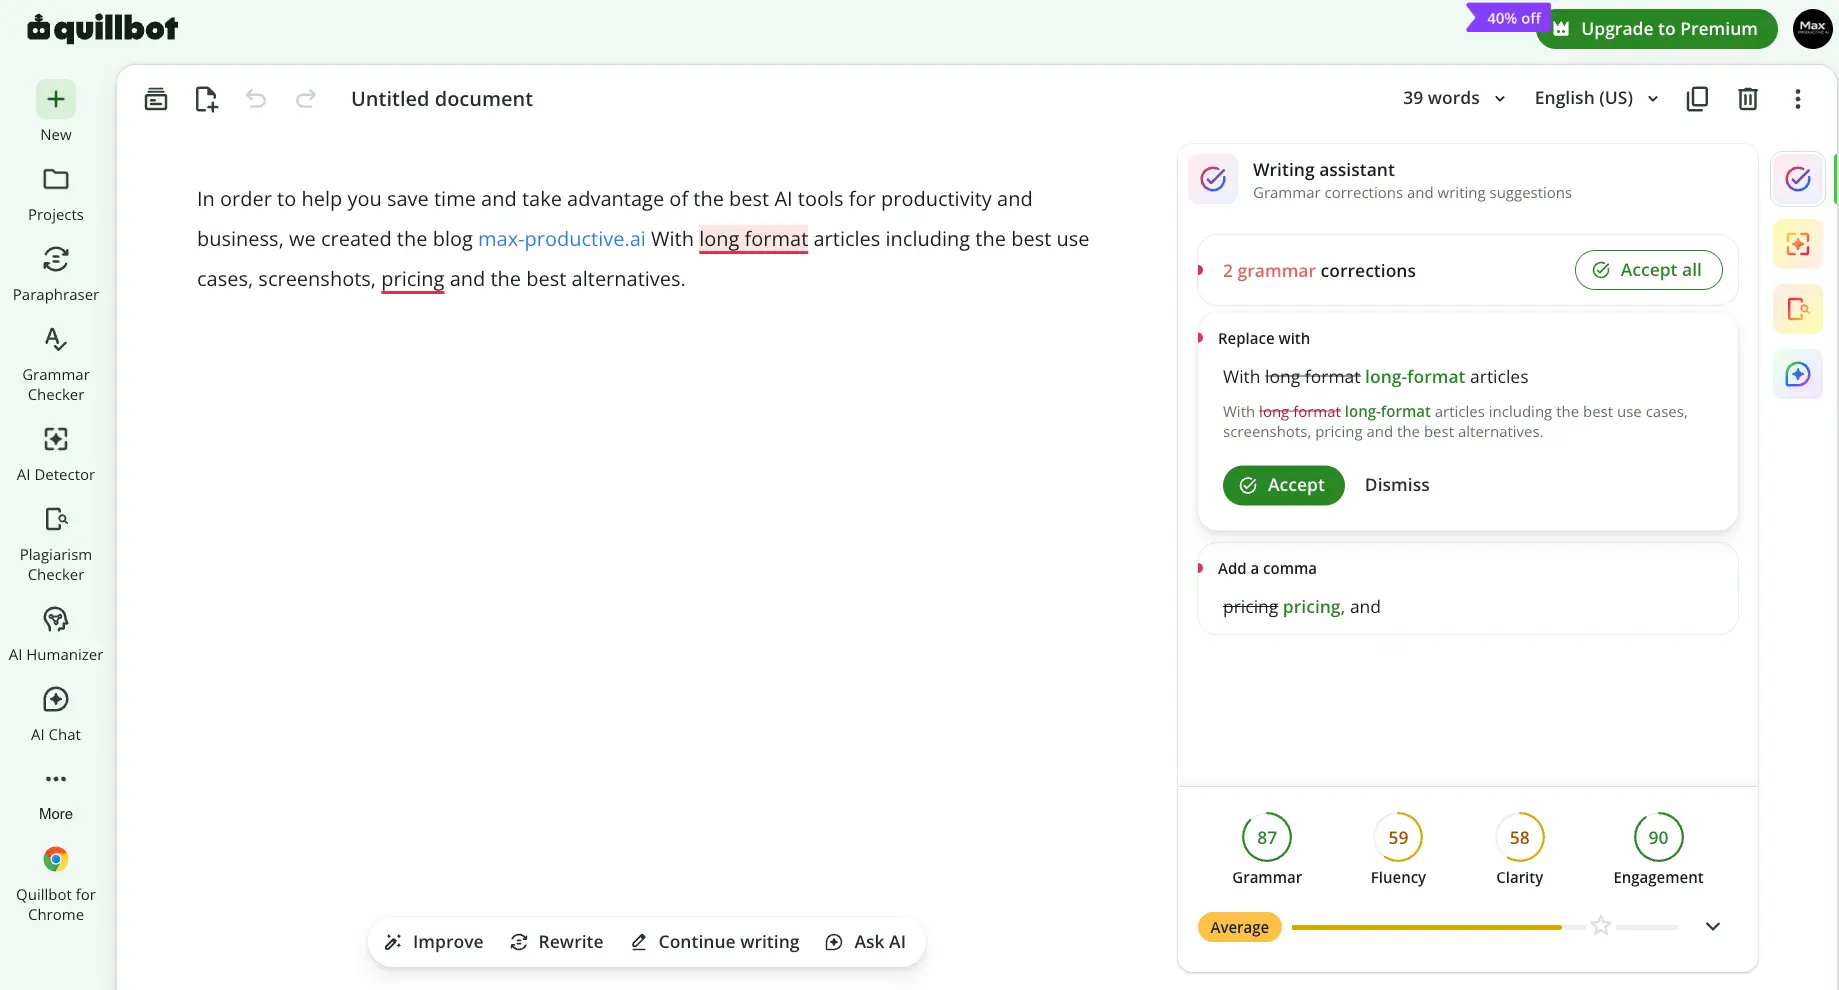Expand the Add a comma suggestion
Viewport: 1839px width, 990px height.
click(1467, 588)
